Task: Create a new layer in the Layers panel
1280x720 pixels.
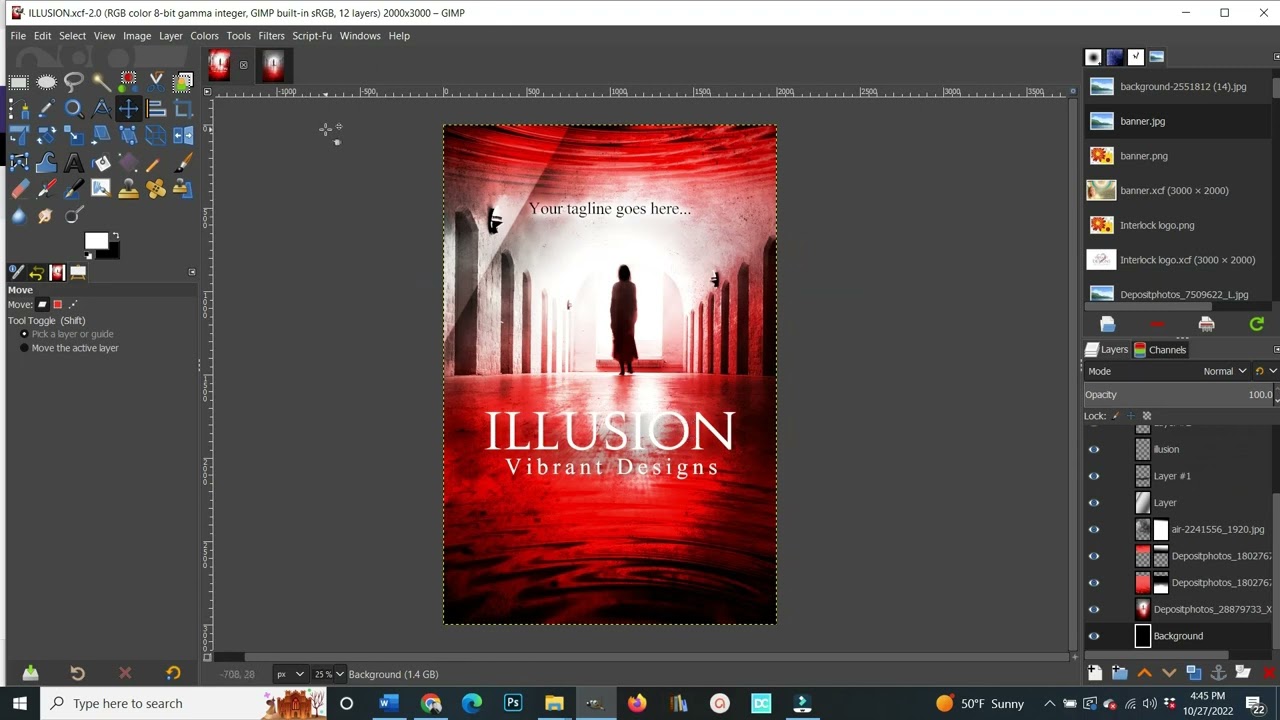Action: pyautogui.click(x=1095, y=673)
